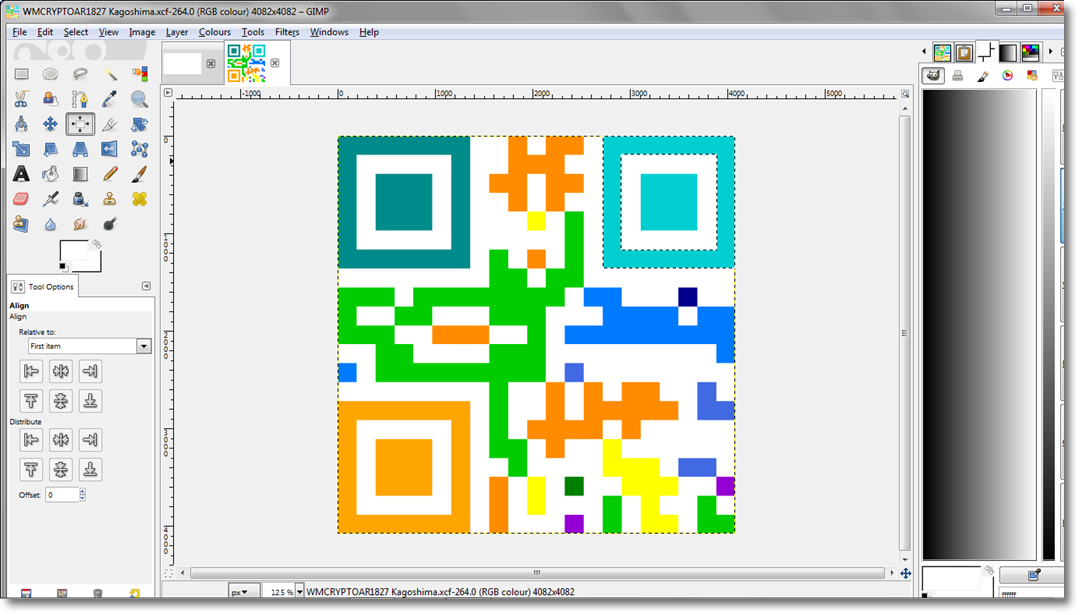Open the Windows menu
Image resolution: width=1080 pixels, height=615 pixels.
(x=329, y=32)
